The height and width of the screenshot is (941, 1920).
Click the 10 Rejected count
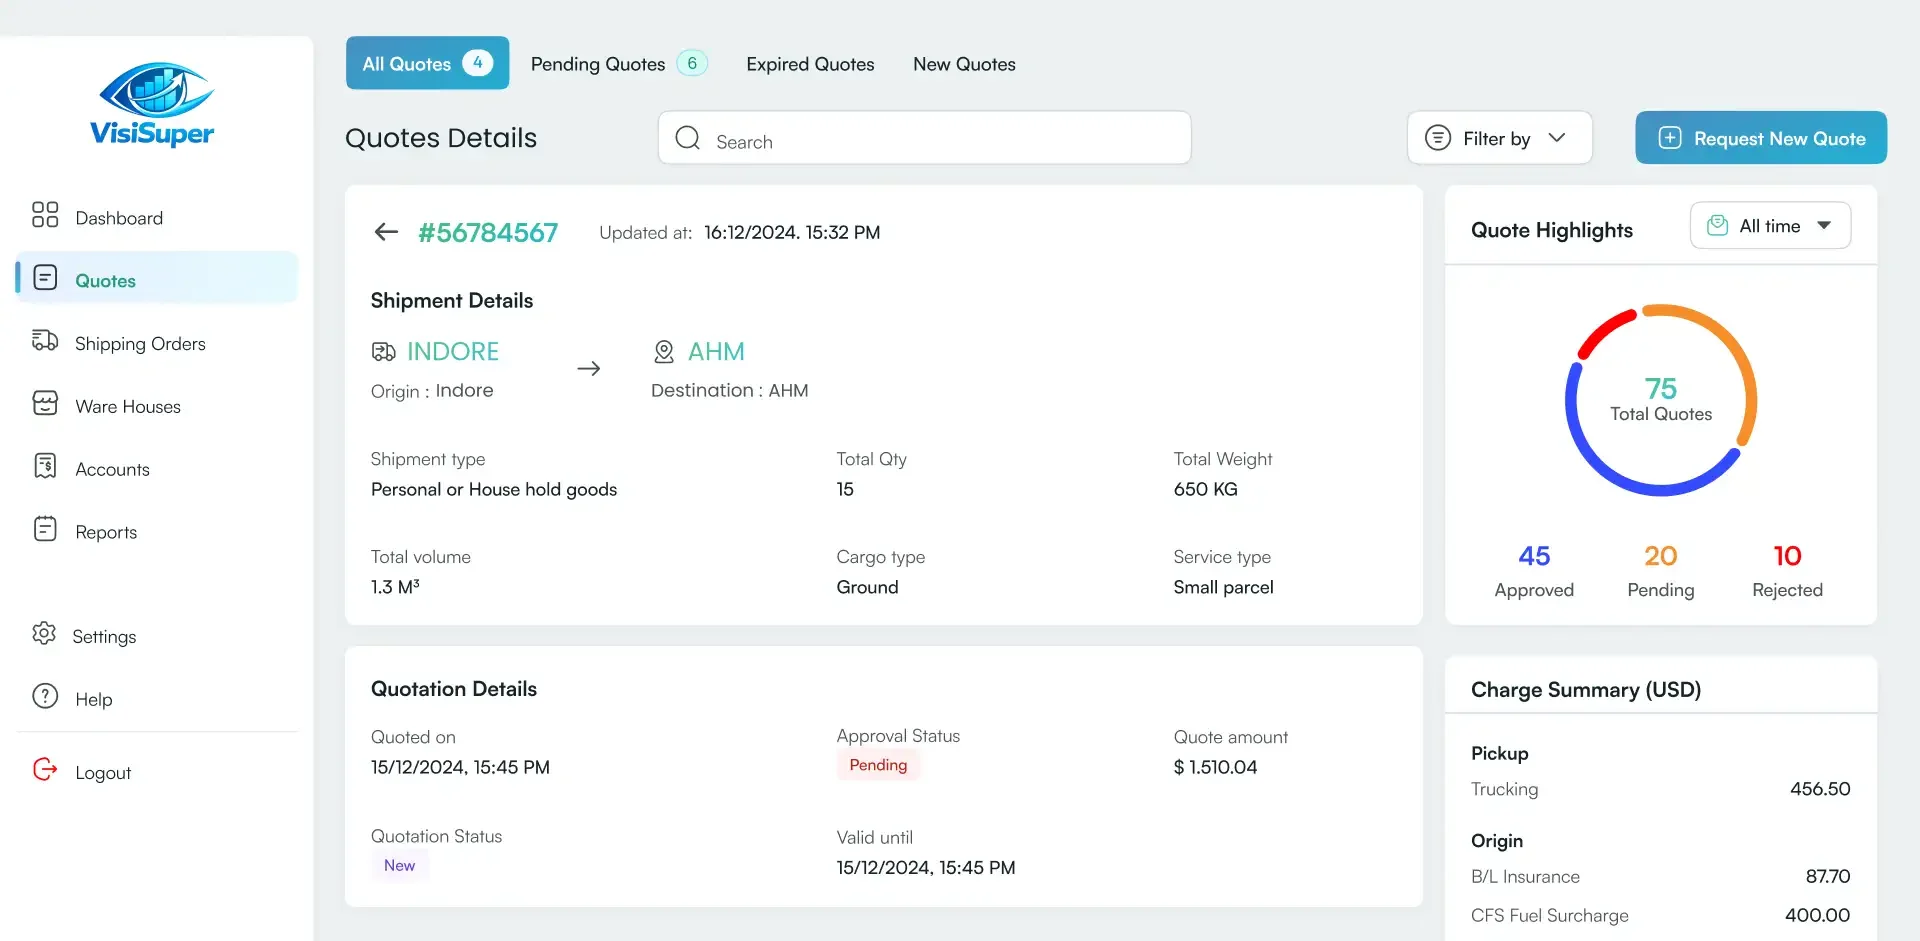coord(1787,556)
